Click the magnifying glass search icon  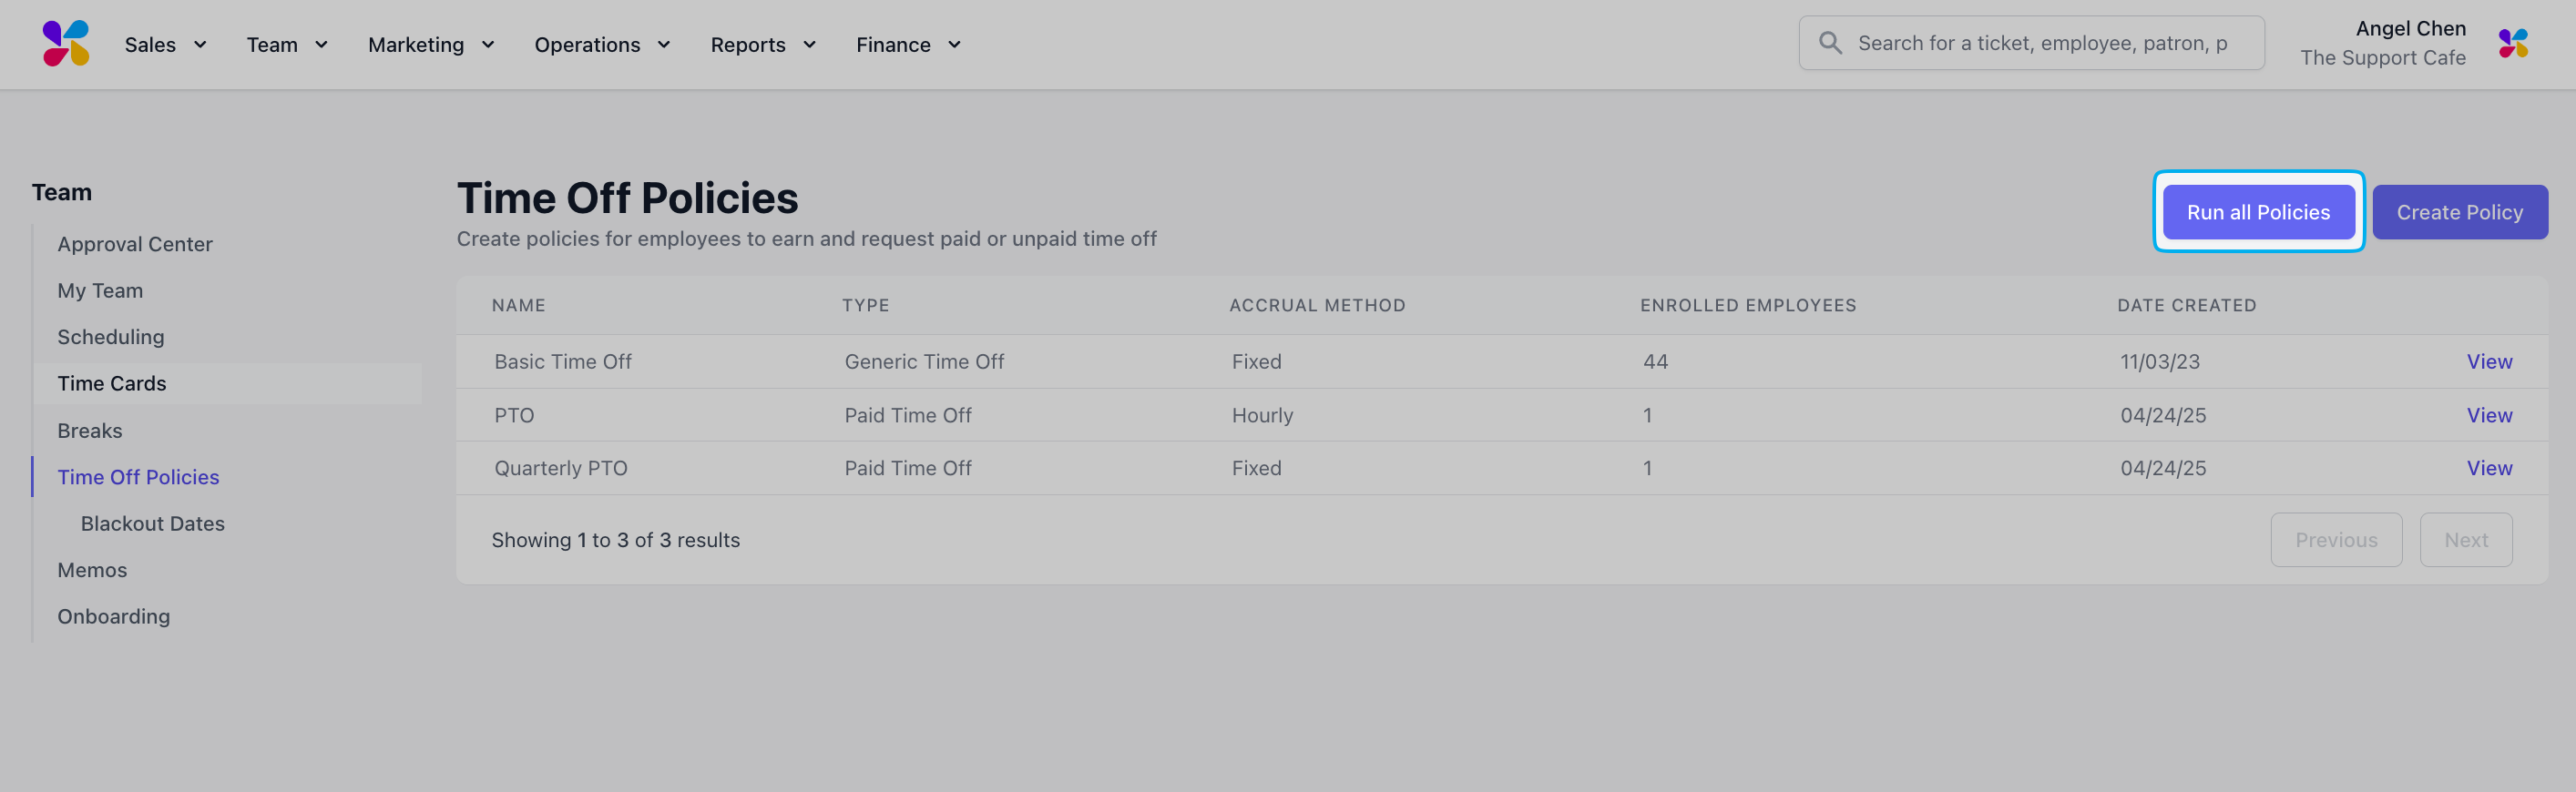tap(1830, 43)
